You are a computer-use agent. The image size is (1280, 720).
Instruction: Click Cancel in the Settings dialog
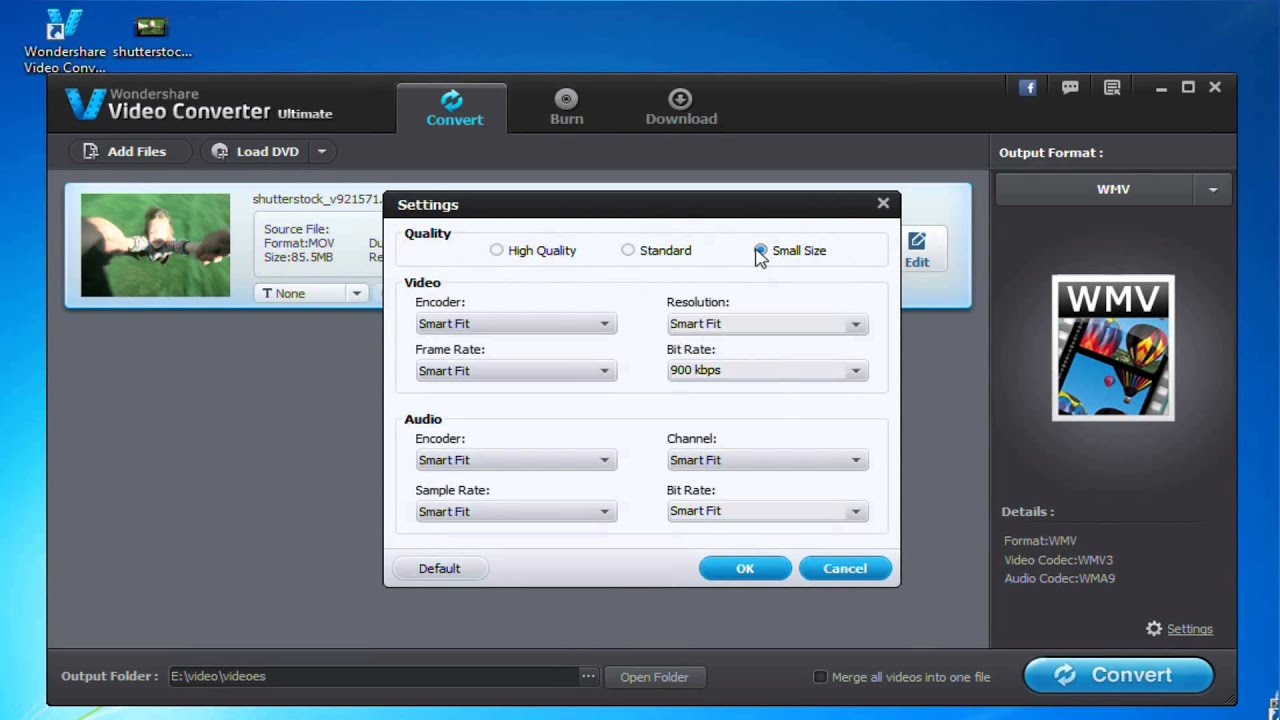pyautogui.click(x=845, y=568)
